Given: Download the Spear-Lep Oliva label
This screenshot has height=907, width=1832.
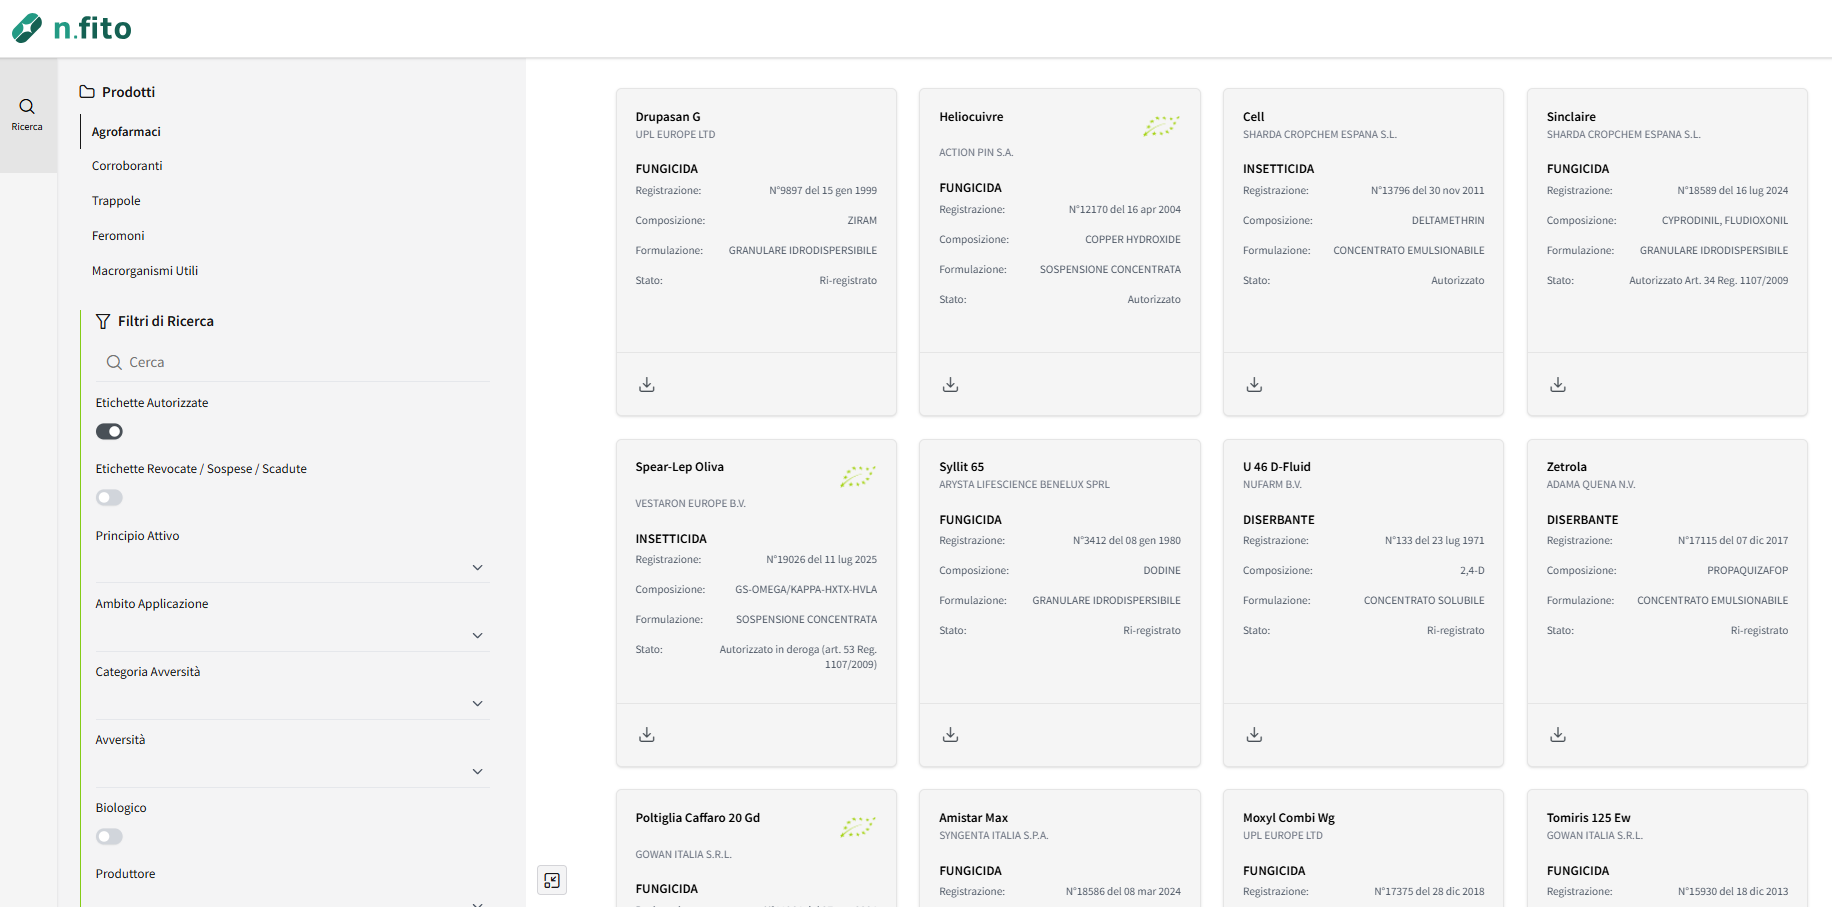Looking at the screenshot, I should (x=647, y=734).
